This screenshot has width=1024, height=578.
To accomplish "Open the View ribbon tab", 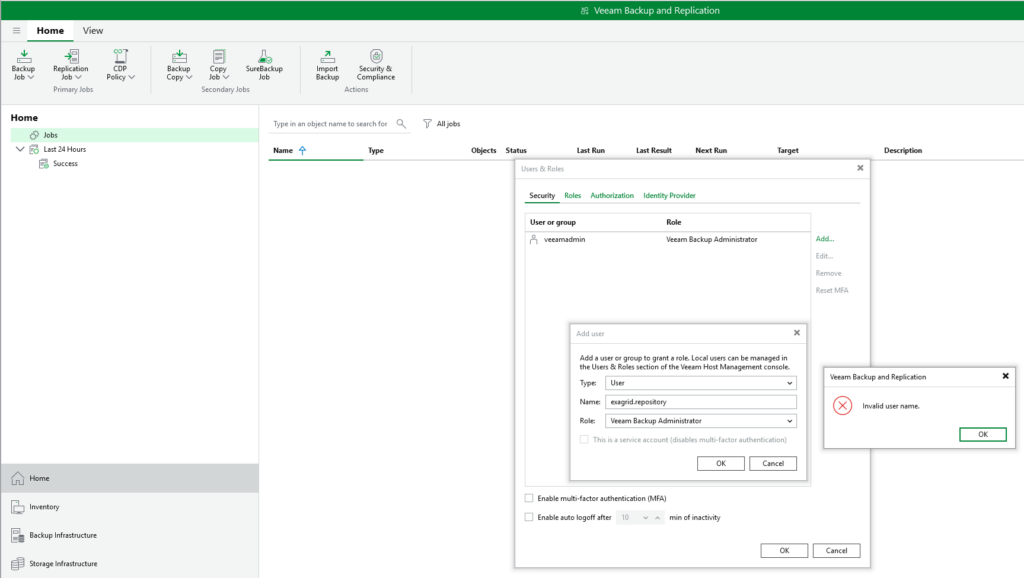I will (93, 31).
